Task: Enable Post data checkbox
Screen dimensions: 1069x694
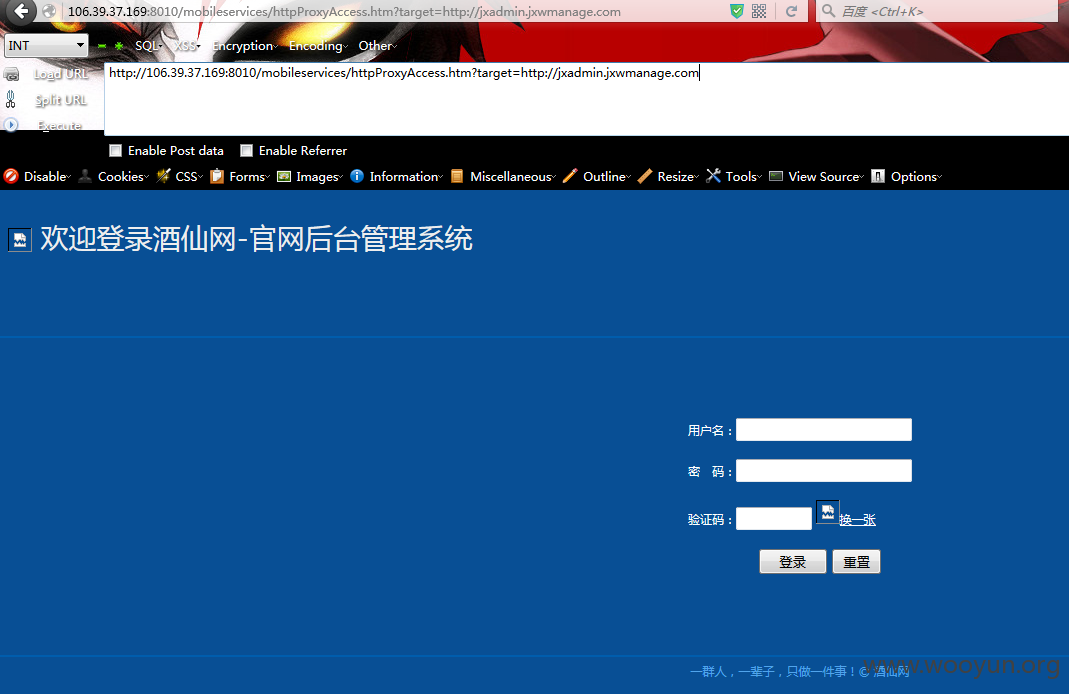Action: [x=116, y=151]
